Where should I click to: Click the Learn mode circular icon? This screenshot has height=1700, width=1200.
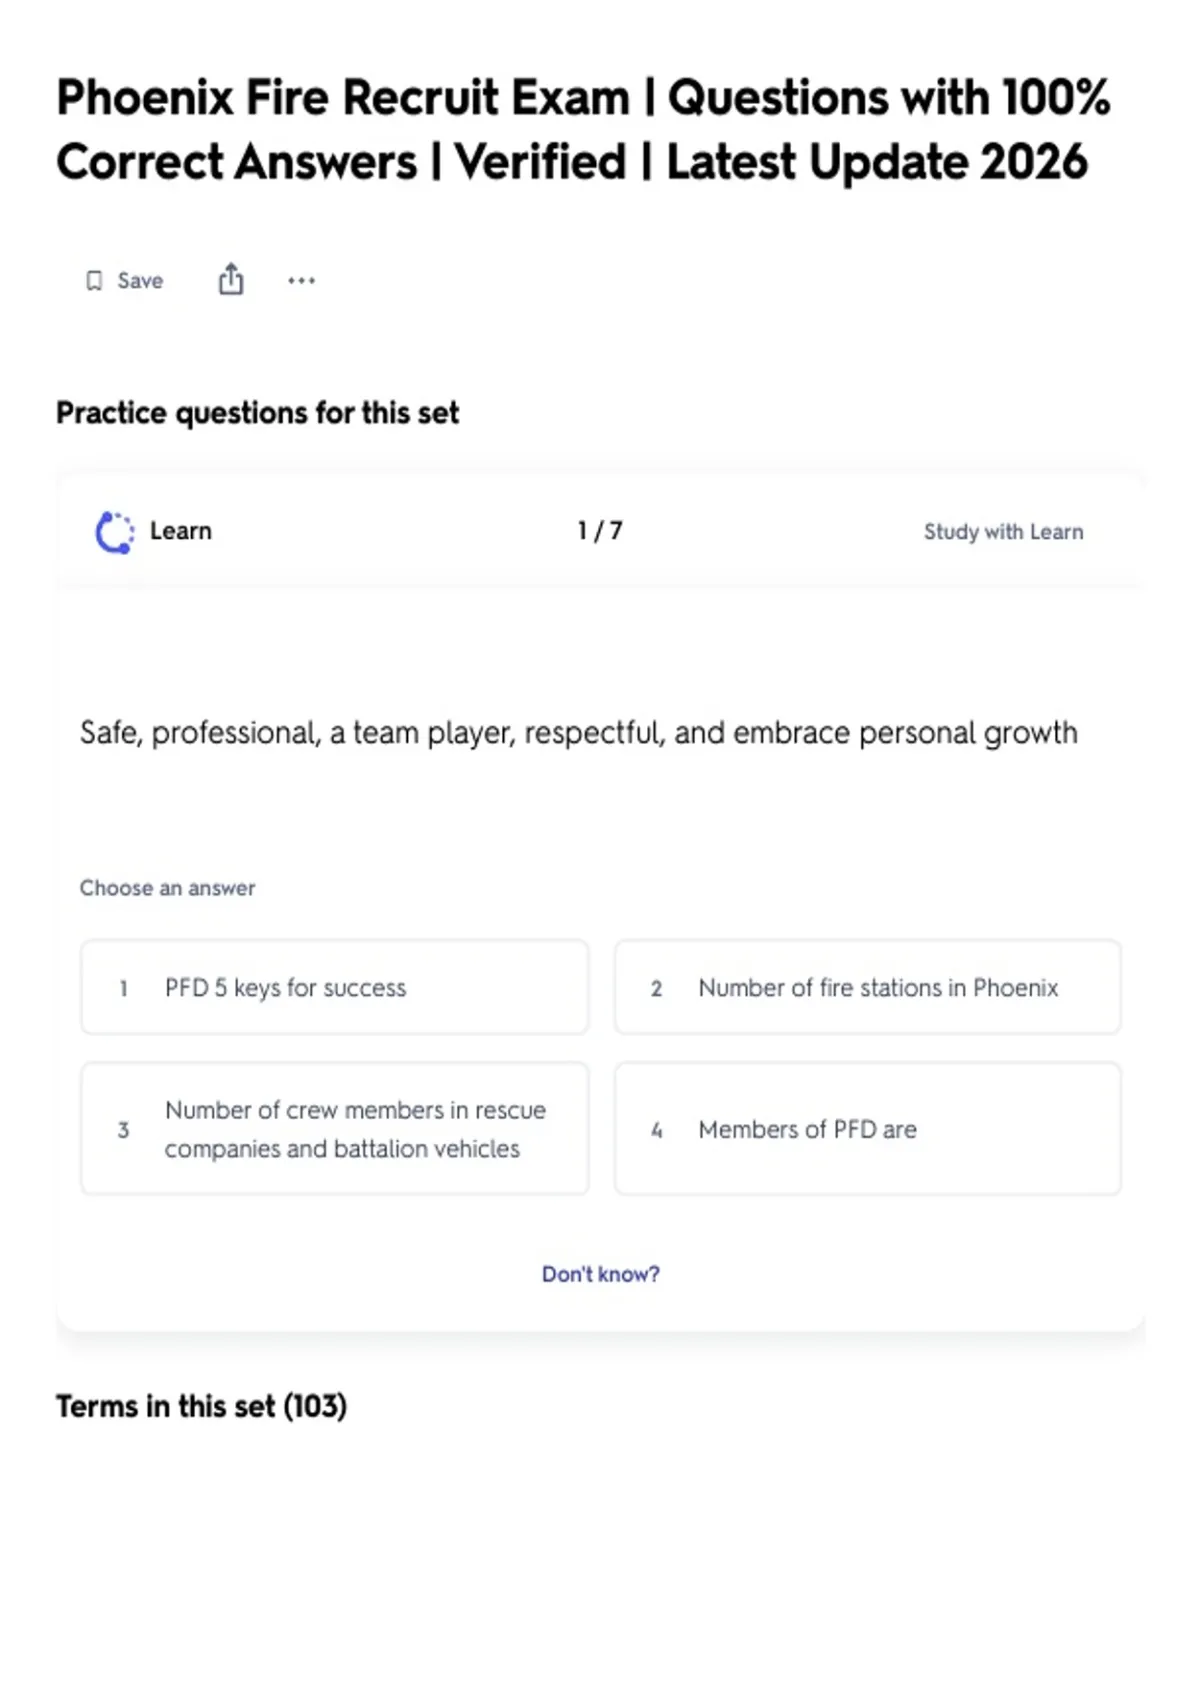point(114,532)
